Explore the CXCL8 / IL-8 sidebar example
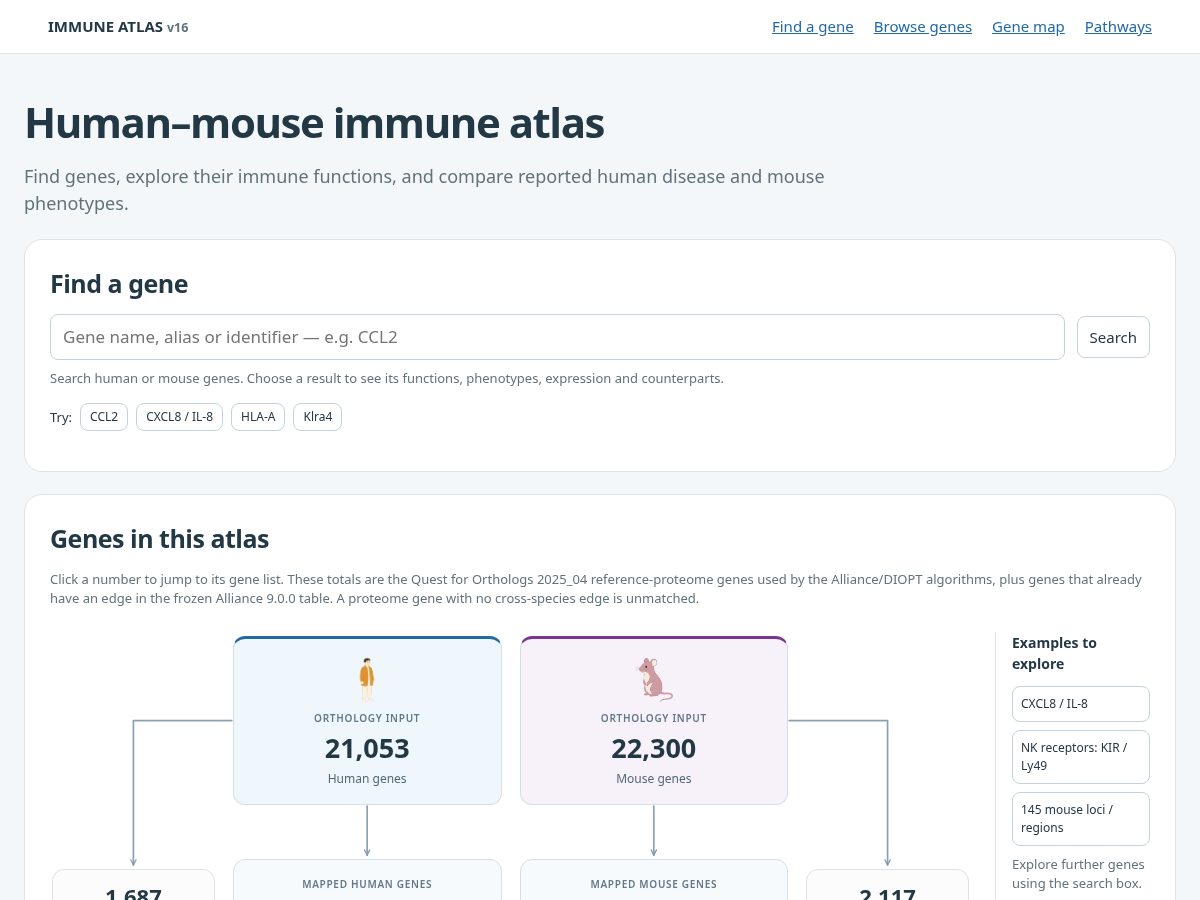 click(x=1081, y=704)
